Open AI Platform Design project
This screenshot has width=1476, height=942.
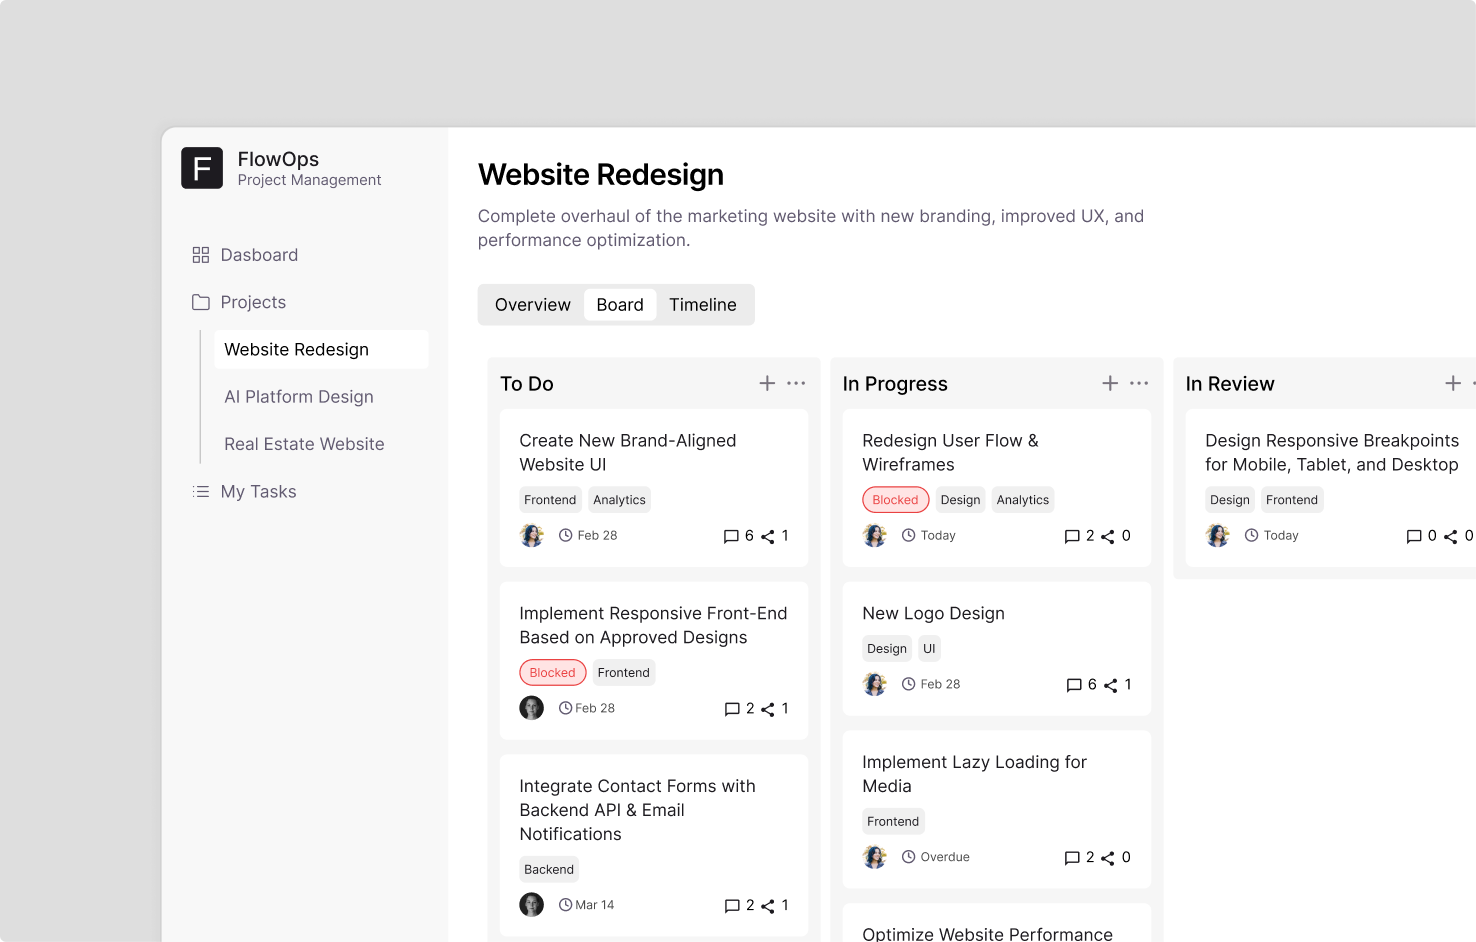[298, 397]
